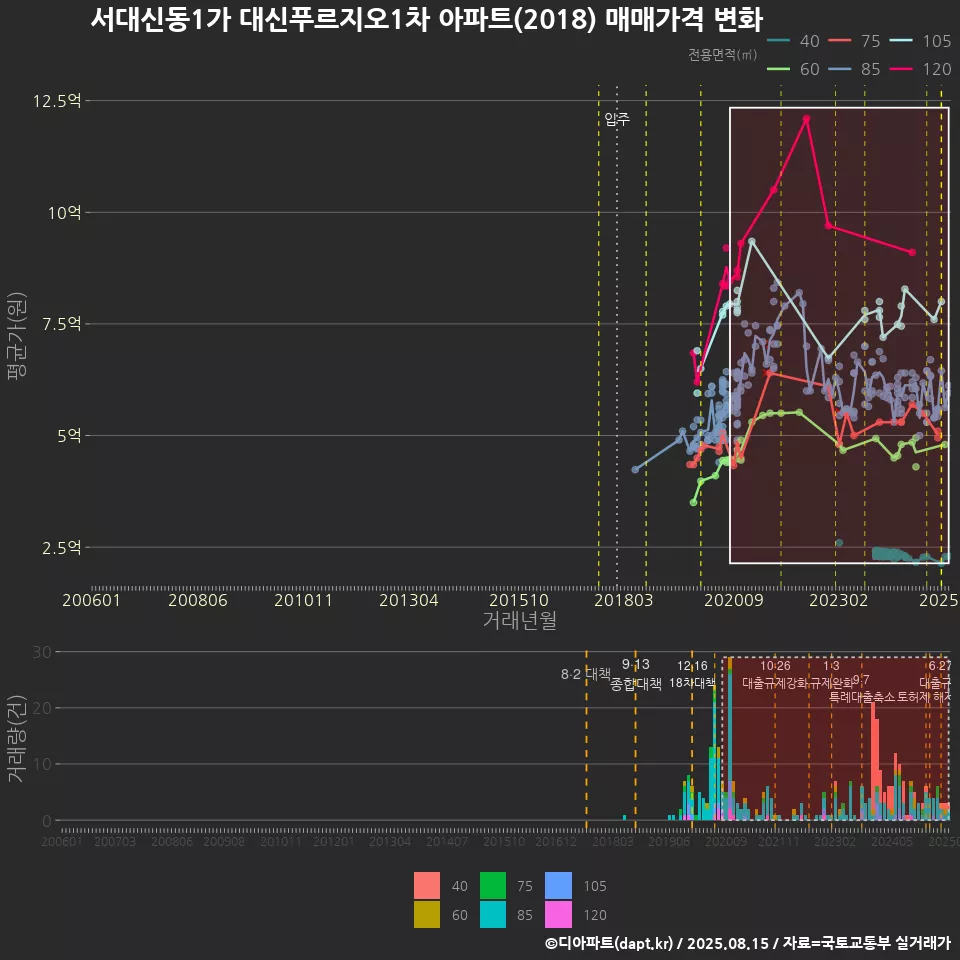Screen dimensions: 960x960
Task: Click the pale cyan 105㎡ line's peak point above 9억
Action: (752, 241)
